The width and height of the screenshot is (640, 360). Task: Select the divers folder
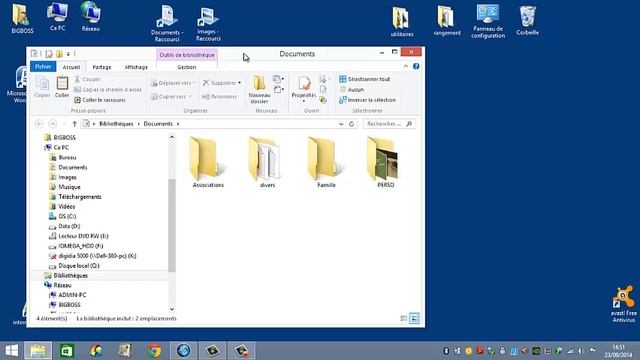click(267, 162)
